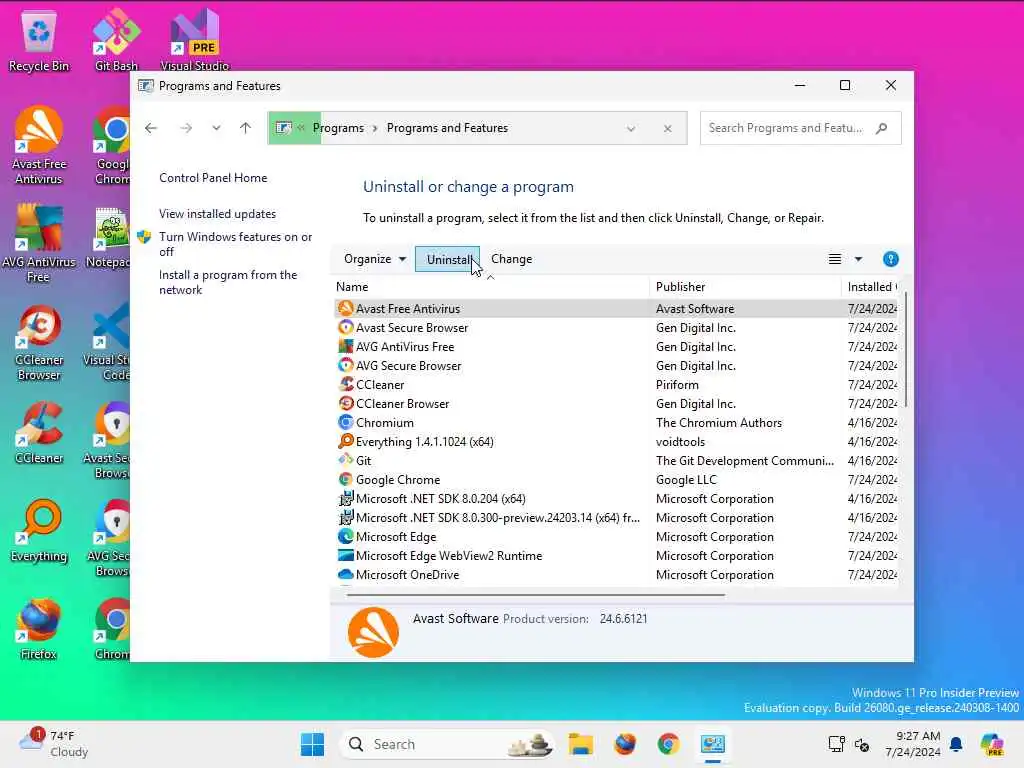Open the notification bell in system tray
This screenshot has height=768, width=1024.
click(x=956, y=744)
